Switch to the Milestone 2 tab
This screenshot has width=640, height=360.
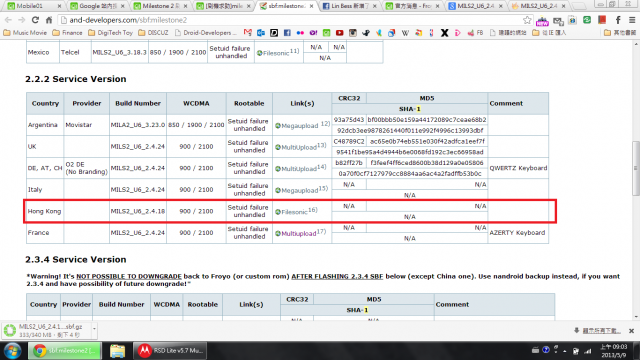[x=160, y=6]
